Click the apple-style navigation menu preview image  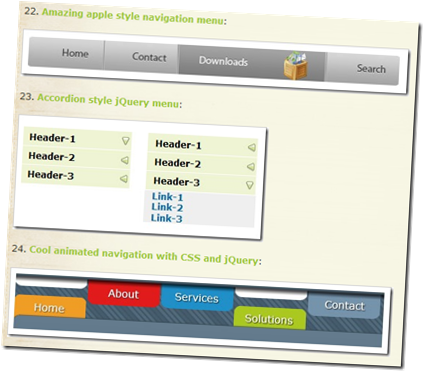215,62
